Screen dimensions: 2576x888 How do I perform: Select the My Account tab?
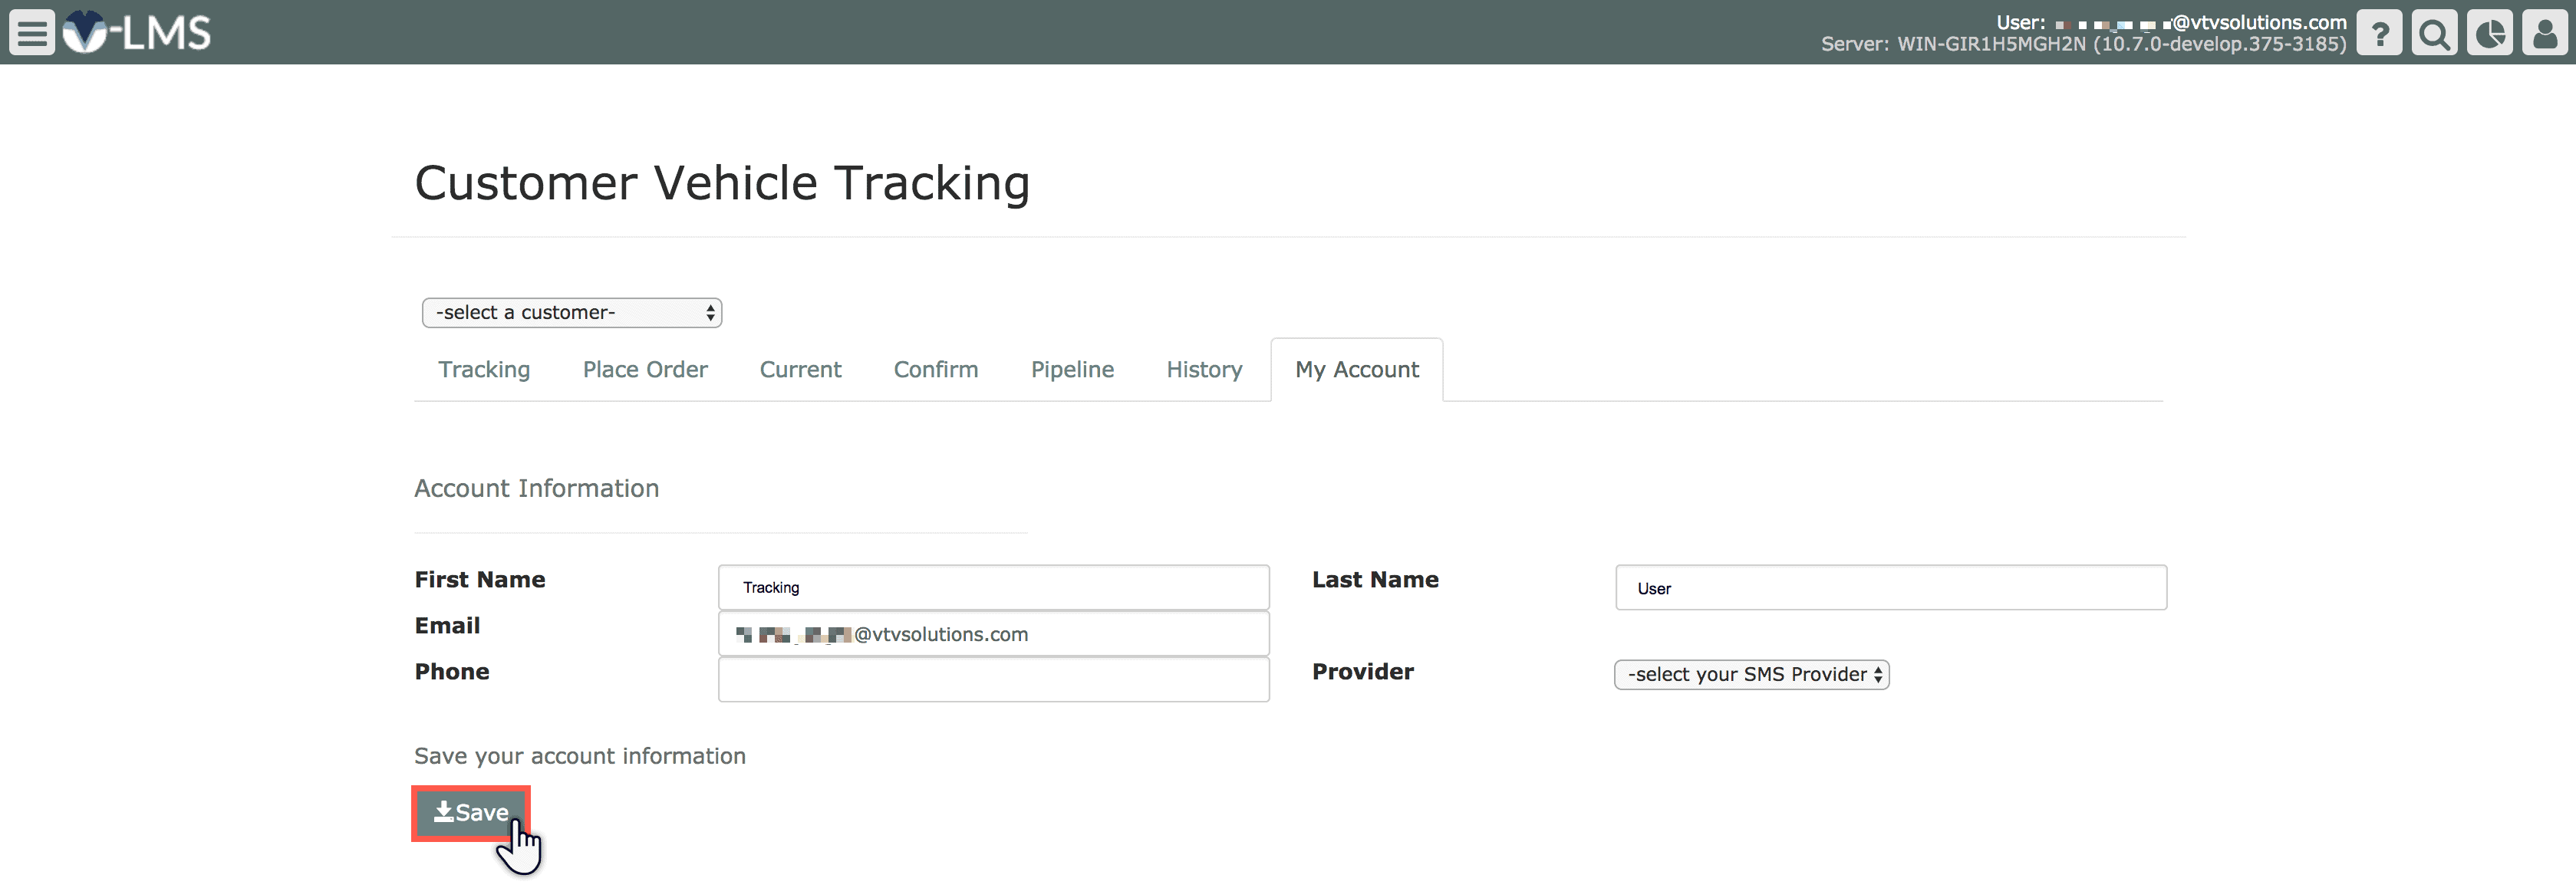tap(1356, 370)
